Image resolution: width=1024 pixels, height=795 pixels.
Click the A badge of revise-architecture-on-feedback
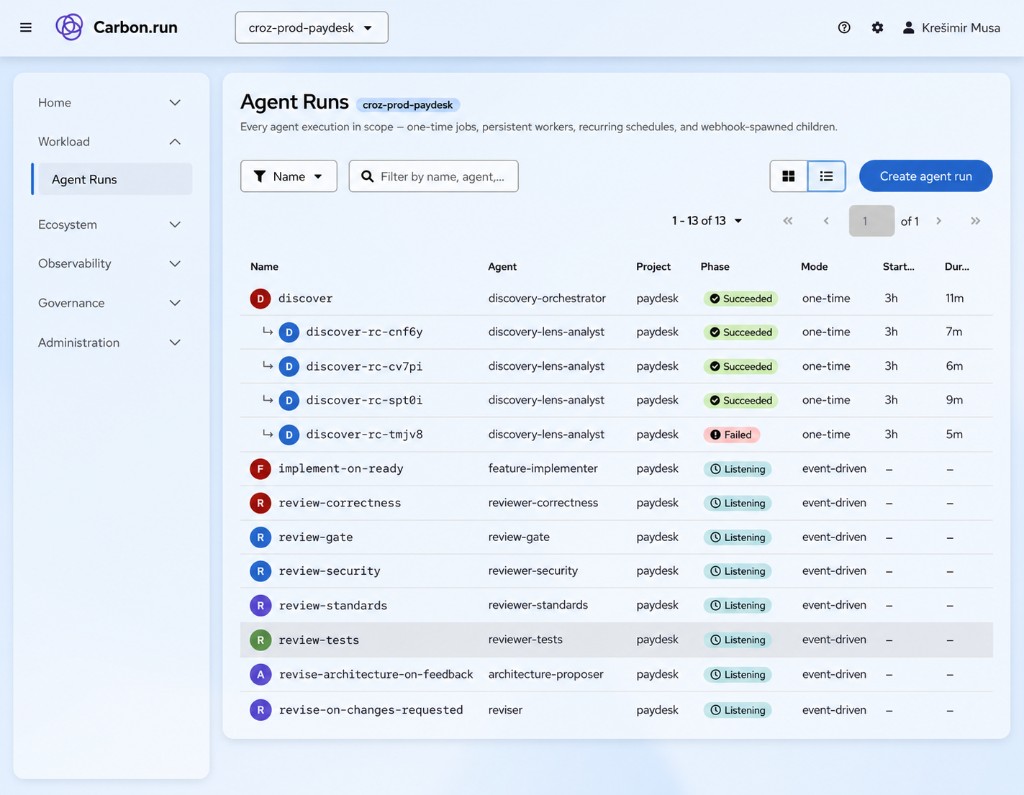pos(261,674)
